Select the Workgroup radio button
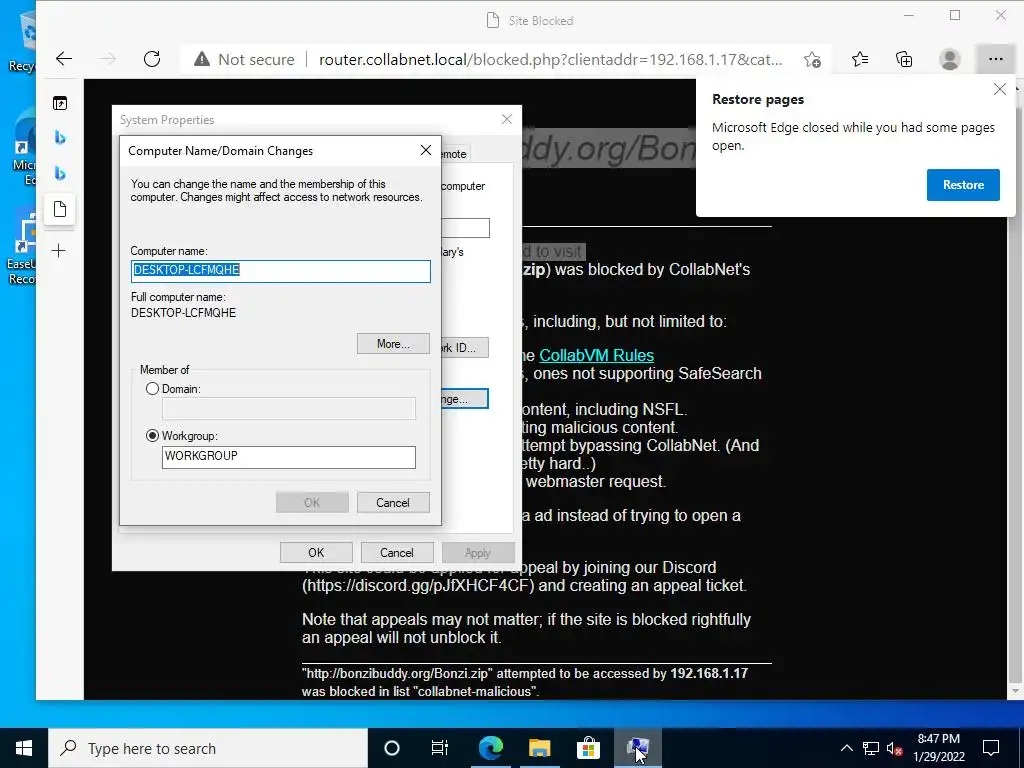Image resolution: width=1024 pixels, height=768 pixels. point(152,436)
